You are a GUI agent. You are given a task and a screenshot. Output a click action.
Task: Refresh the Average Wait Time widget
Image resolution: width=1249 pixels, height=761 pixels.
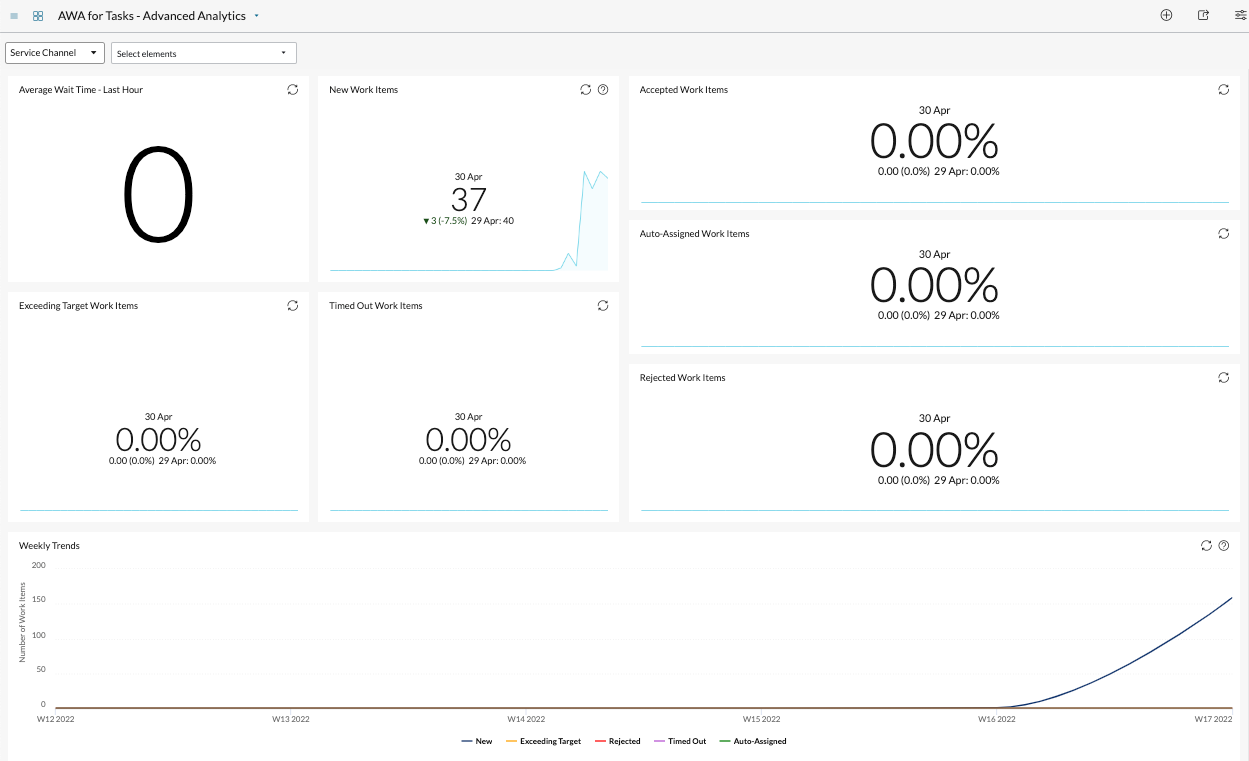tap(293, 89)
